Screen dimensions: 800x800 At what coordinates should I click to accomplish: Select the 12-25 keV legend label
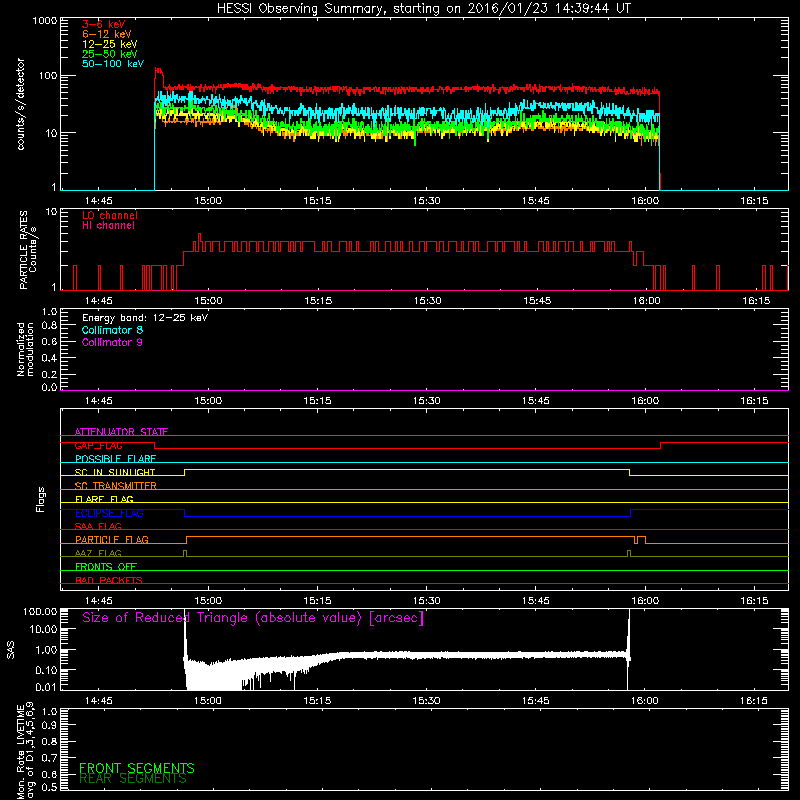pos(110,44)
